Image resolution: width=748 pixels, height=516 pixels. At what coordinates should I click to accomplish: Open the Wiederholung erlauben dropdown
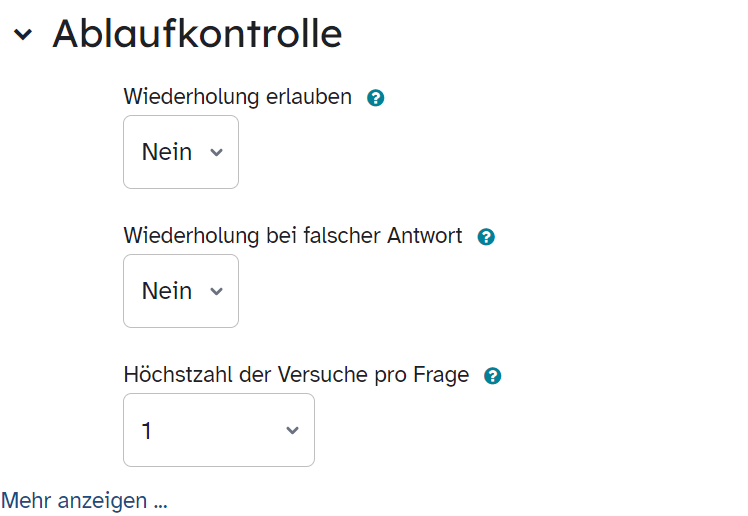(x=181, y=152)
